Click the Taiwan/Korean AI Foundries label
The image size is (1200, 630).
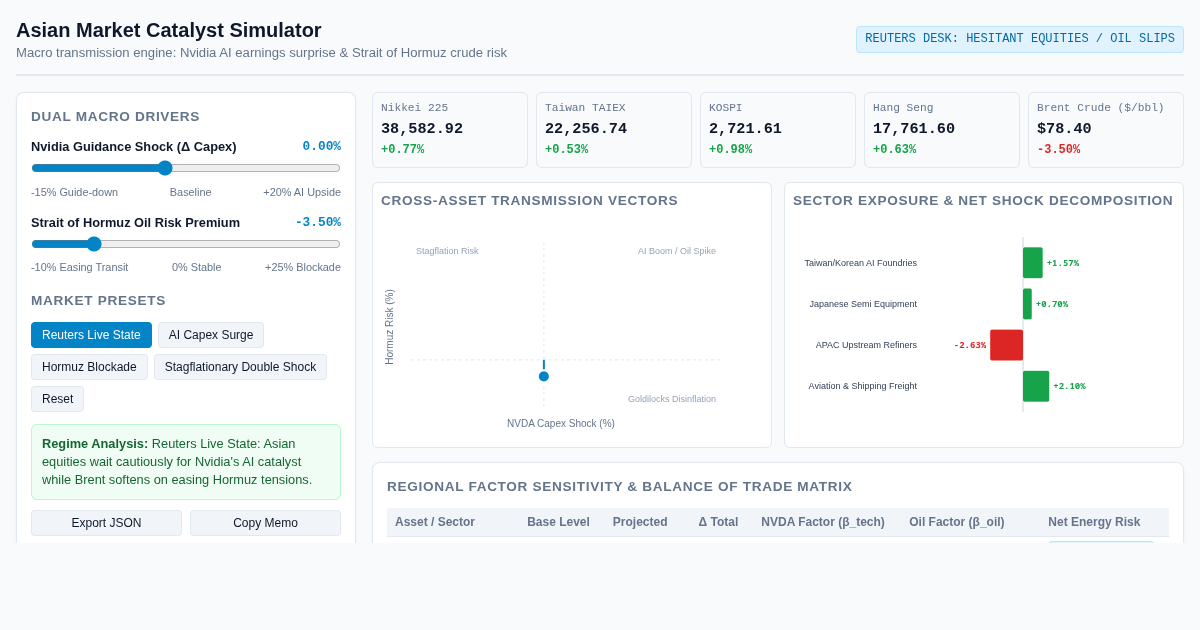(x=861, y=263)
